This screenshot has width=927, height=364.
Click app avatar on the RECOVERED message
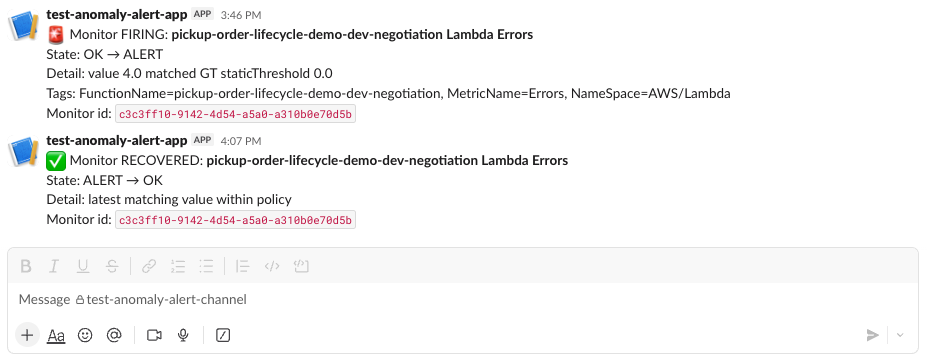23,152
